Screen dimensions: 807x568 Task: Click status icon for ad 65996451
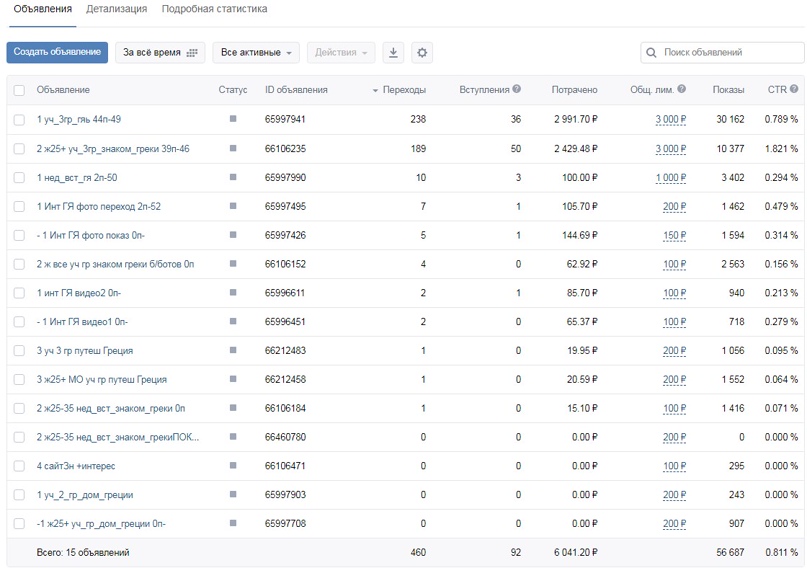point(233,321)
